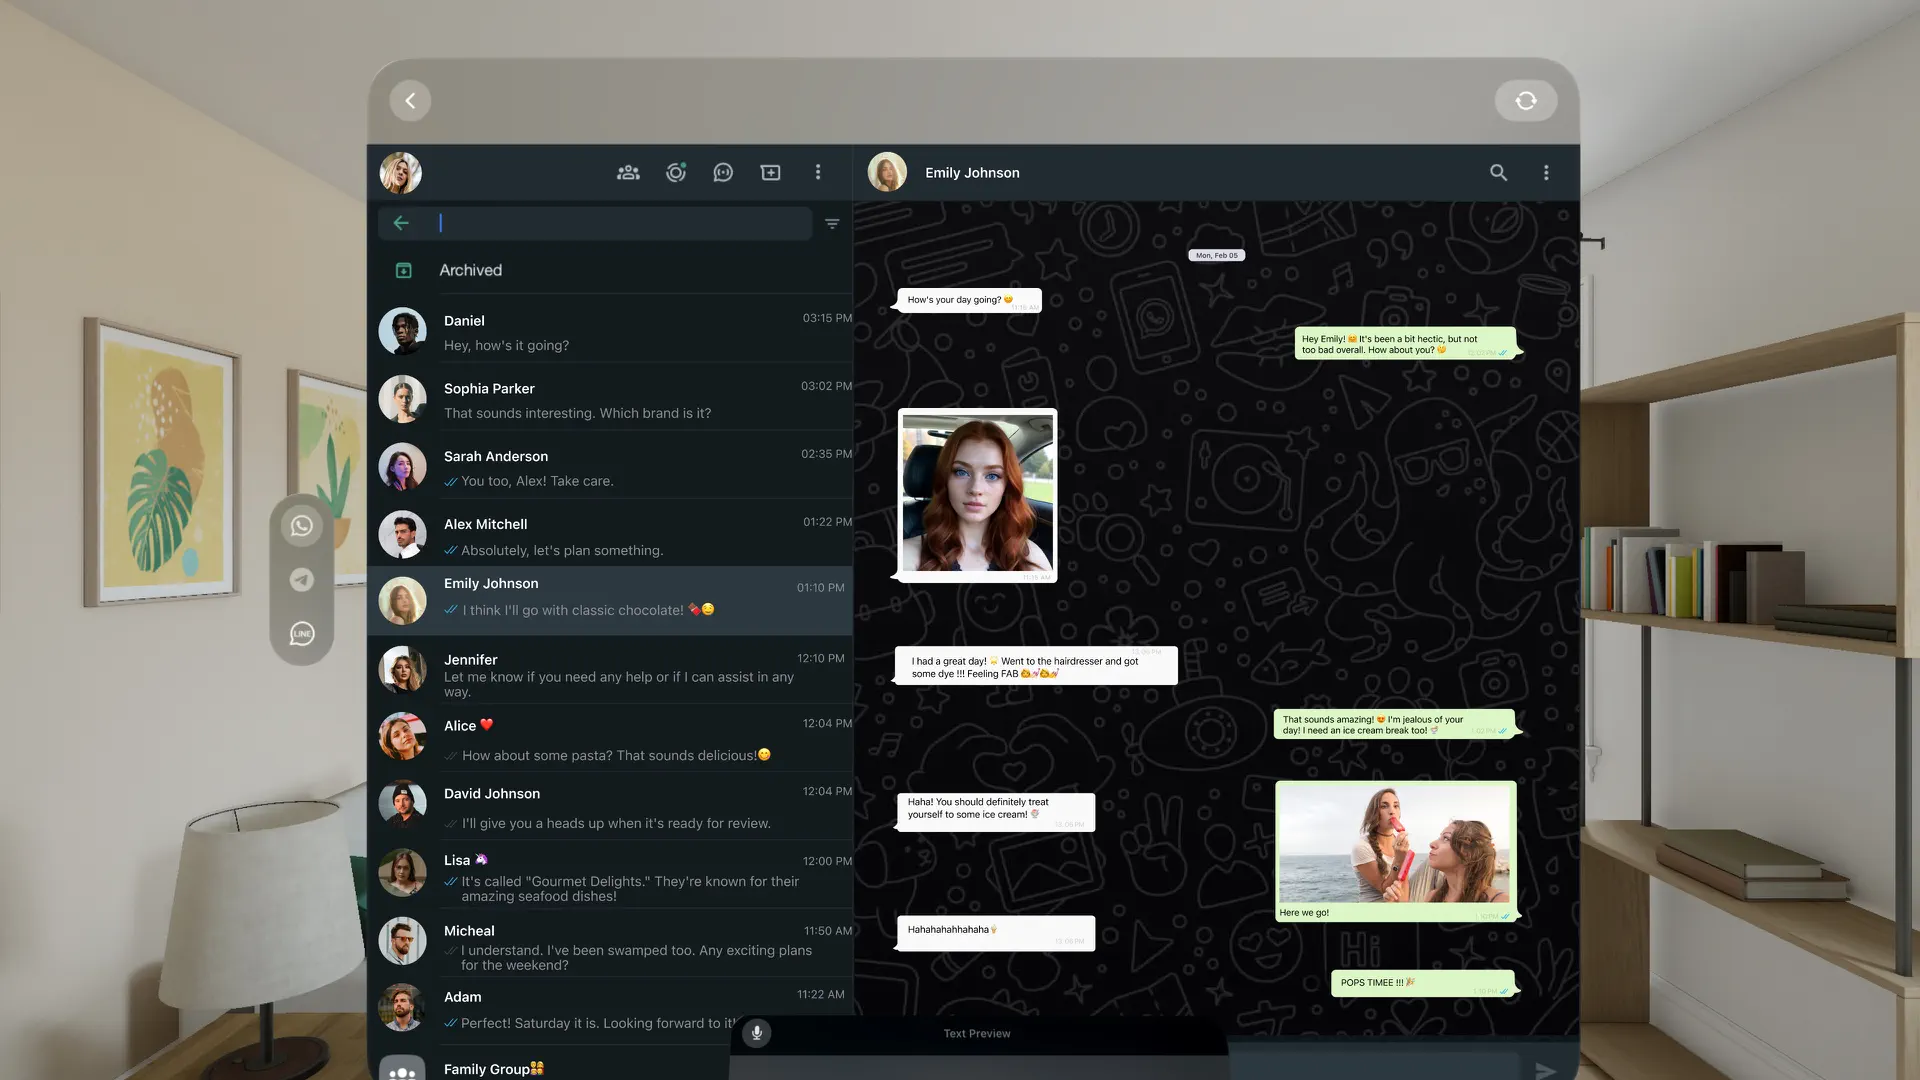
Task: Open the sidebar three-dot overflow menu
Action: coord(818,172)
